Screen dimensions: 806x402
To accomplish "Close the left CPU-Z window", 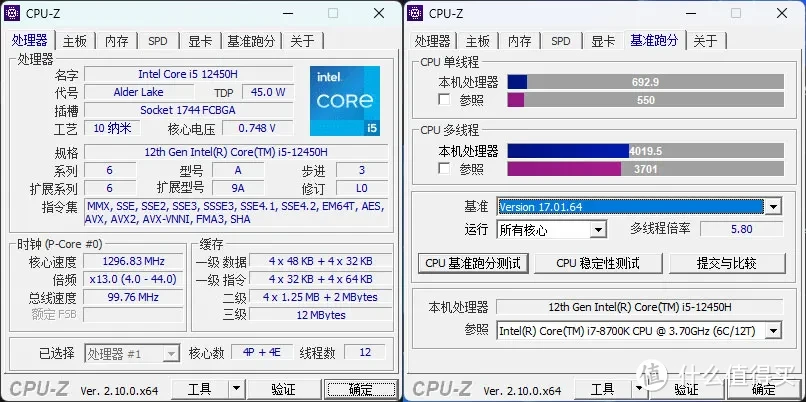I will click(x=379, y=13).
